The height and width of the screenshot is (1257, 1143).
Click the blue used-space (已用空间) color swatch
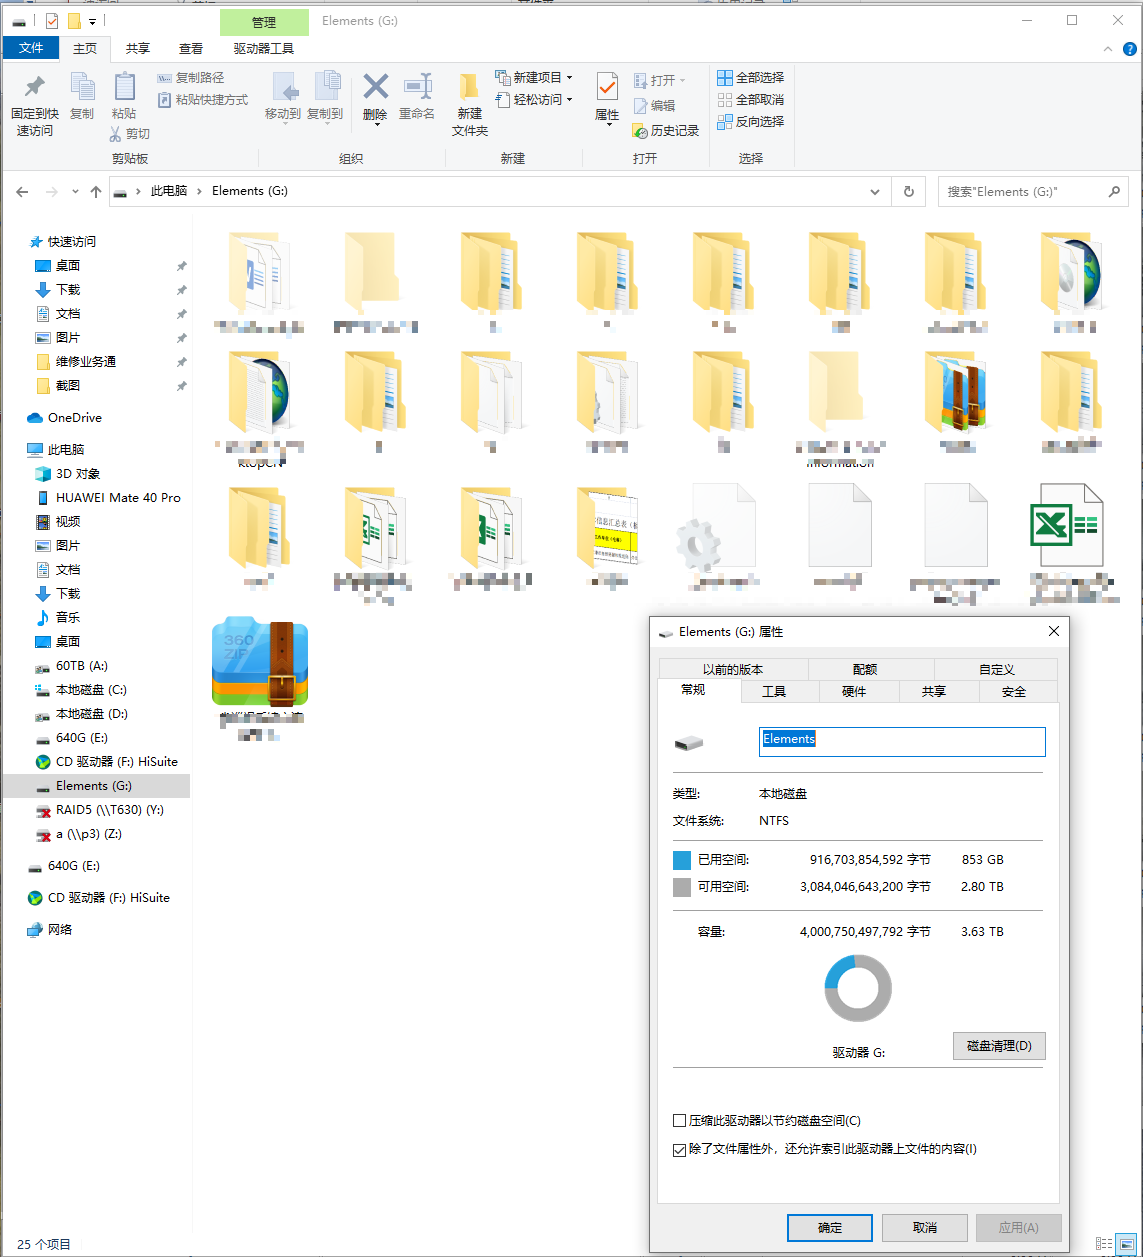point(682,860)
